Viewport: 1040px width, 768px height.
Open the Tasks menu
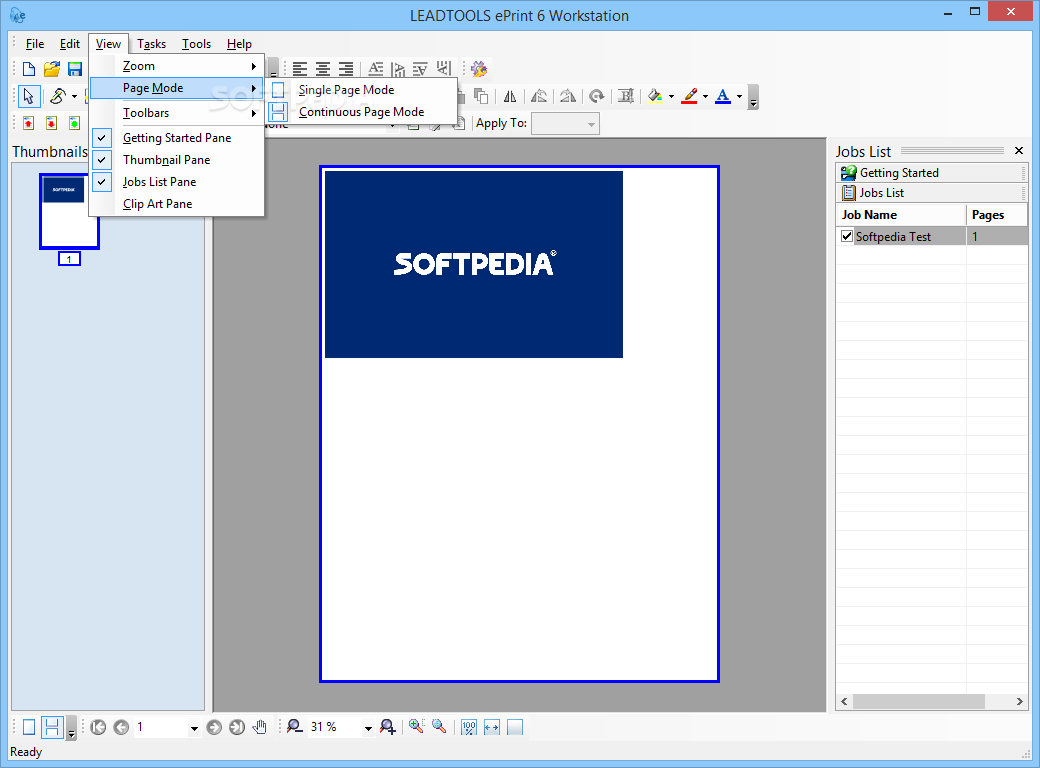click(x=151, y=44)
